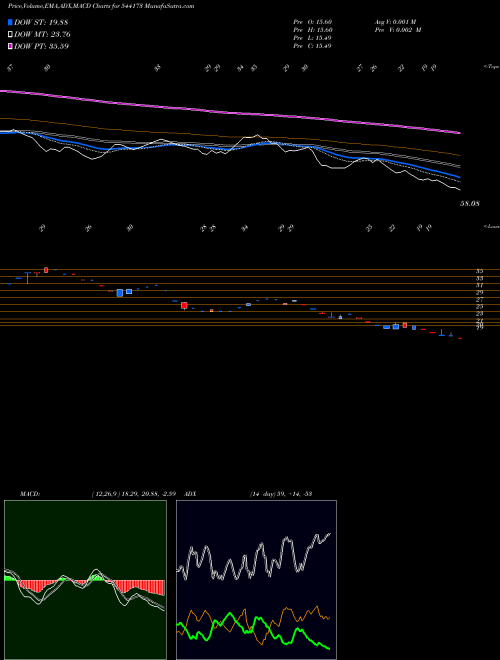
Task: Click the 'MACD:' panel heading
Action: coord(29,494)
